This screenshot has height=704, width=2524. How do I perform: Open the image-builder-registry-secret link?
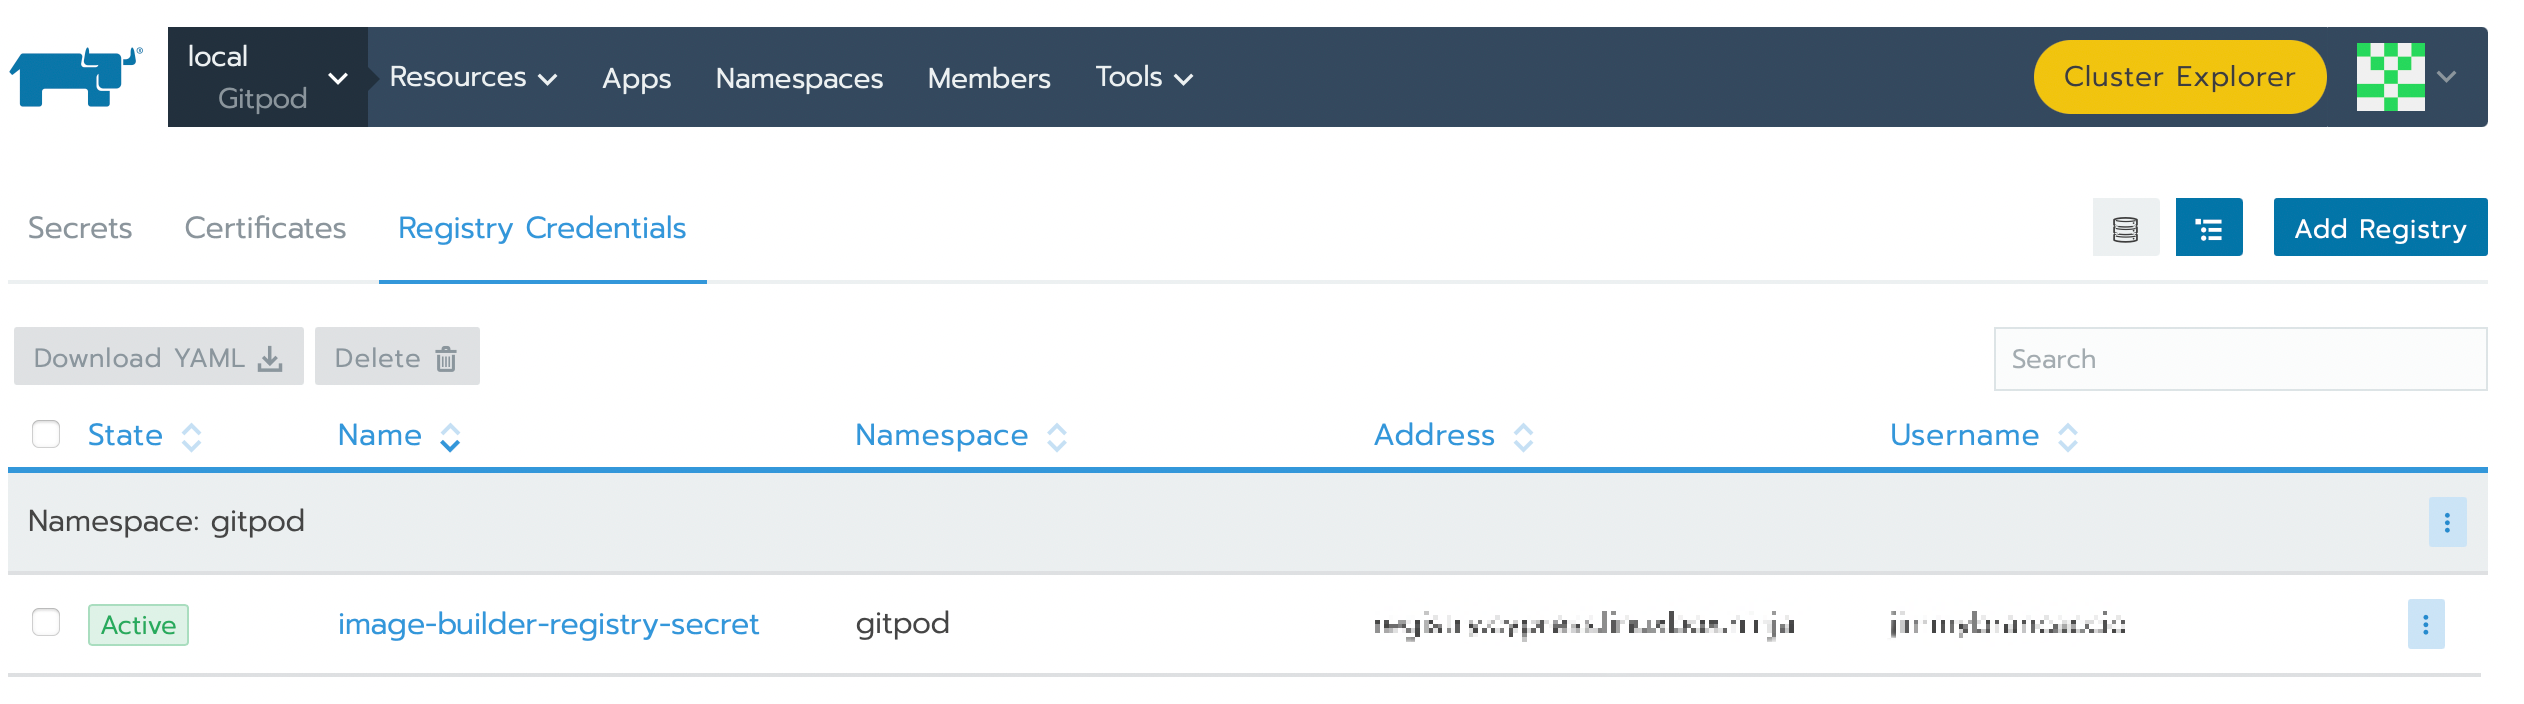point(548,623)
